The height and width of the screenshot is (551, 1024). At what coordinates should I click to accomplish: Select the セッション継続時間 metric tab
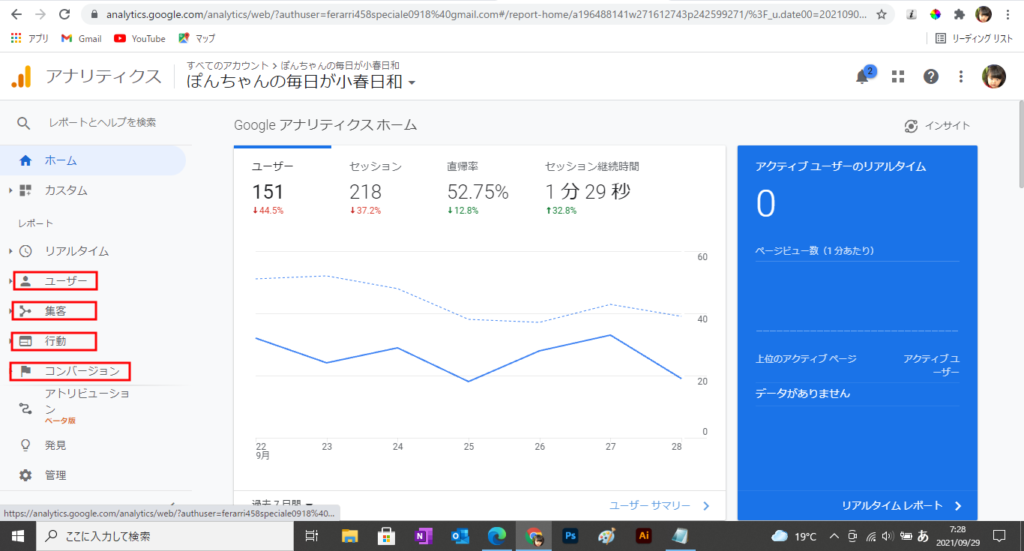[592, 187]
